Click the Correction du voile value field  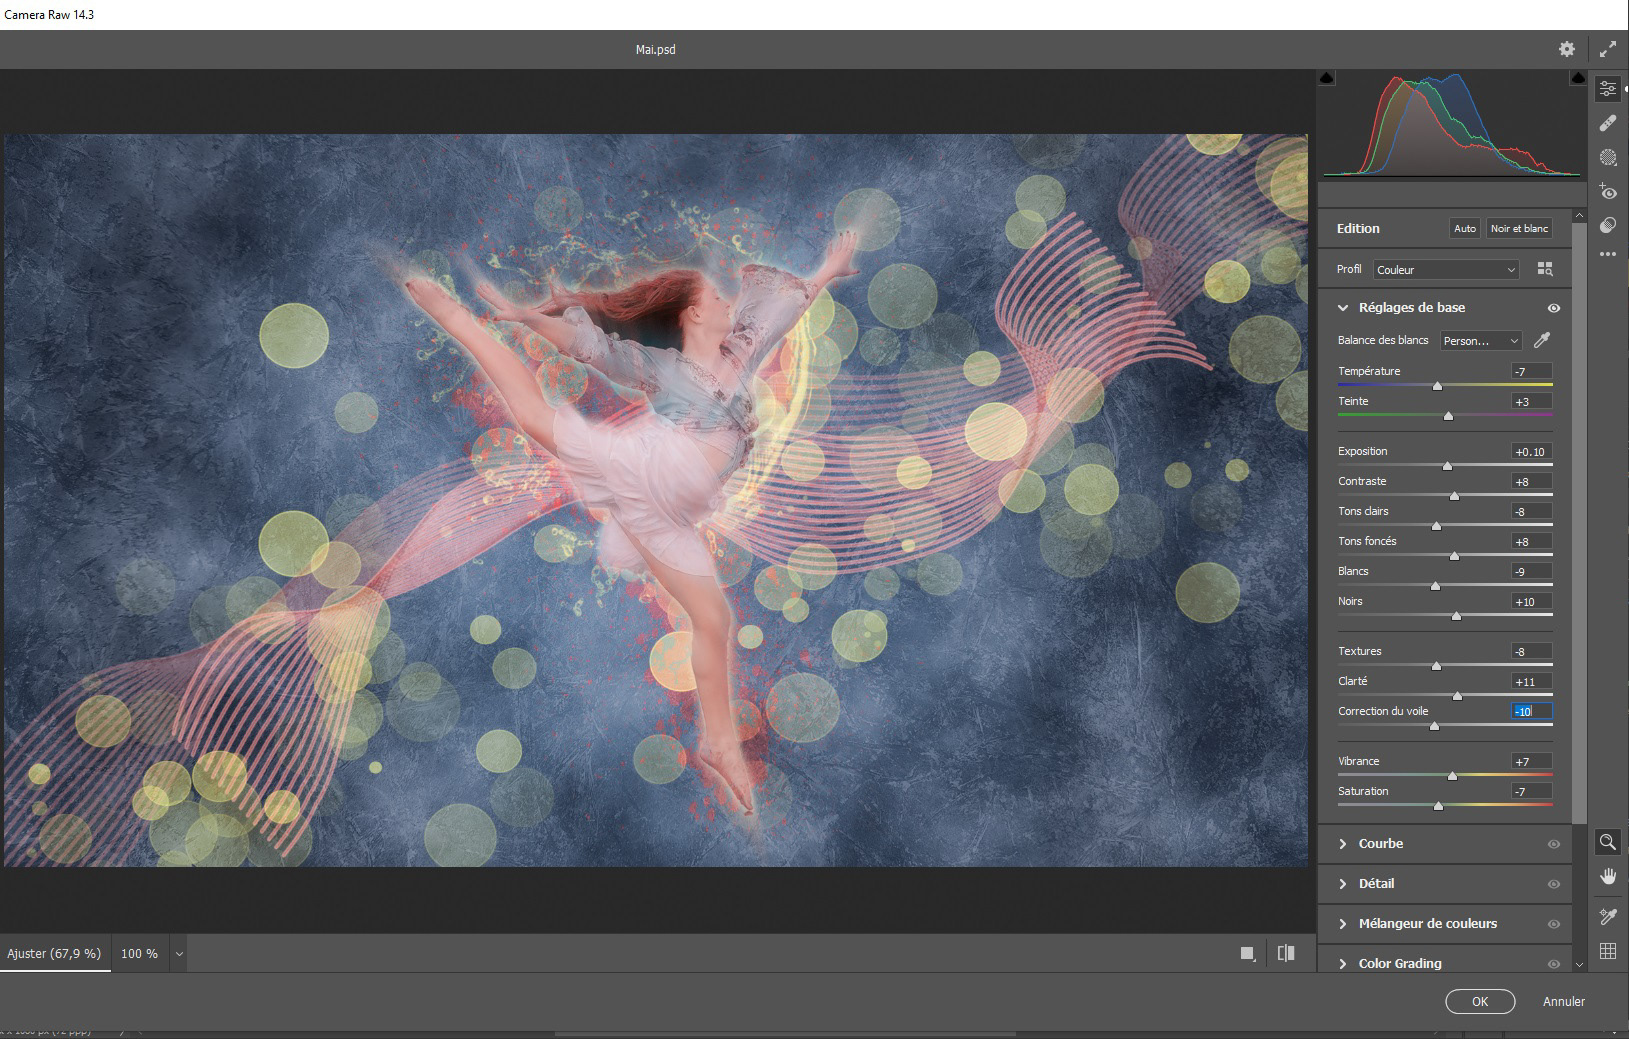tap(1531, 711)
